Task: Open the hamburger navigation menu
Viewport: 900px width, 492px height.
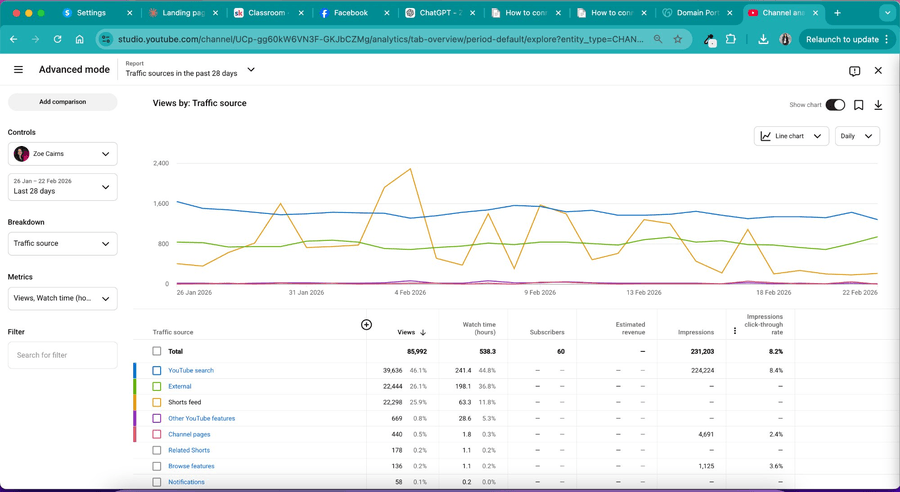Action: click(x=18, y=70)
